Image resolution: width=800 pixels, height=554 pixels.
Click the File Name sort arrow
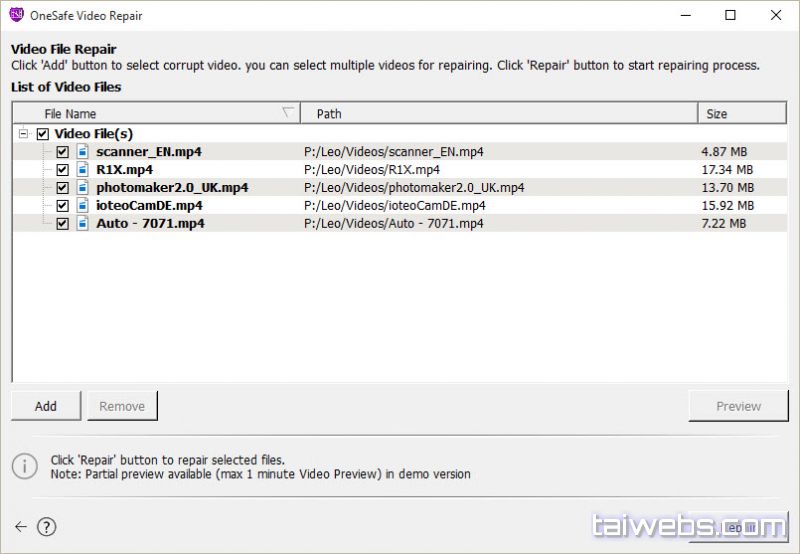point(289,112)
